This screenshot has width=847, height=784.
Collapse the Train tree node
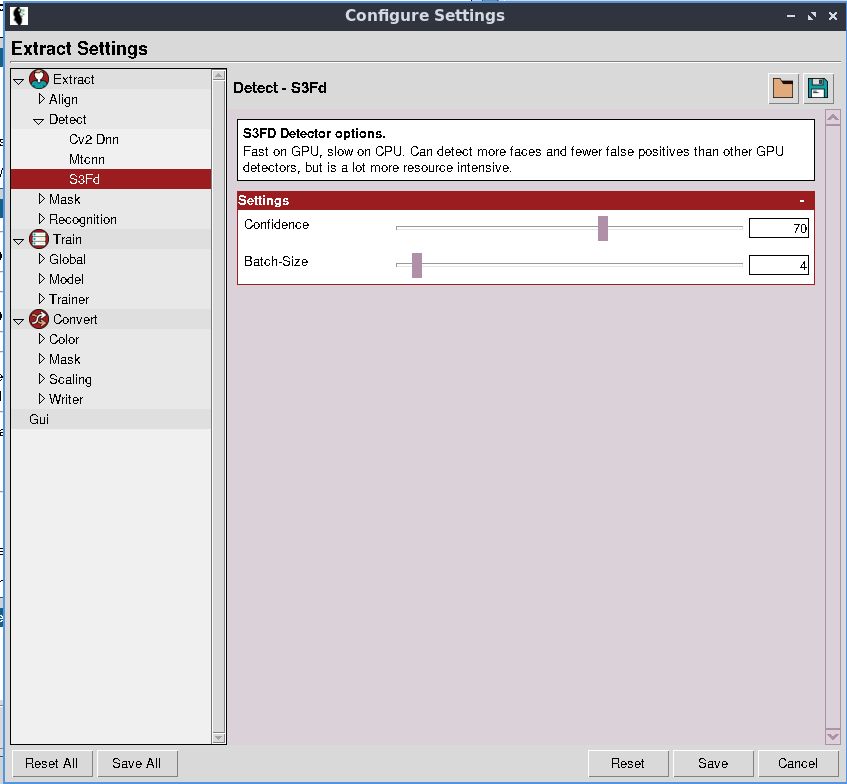click(x=18, y=241)
